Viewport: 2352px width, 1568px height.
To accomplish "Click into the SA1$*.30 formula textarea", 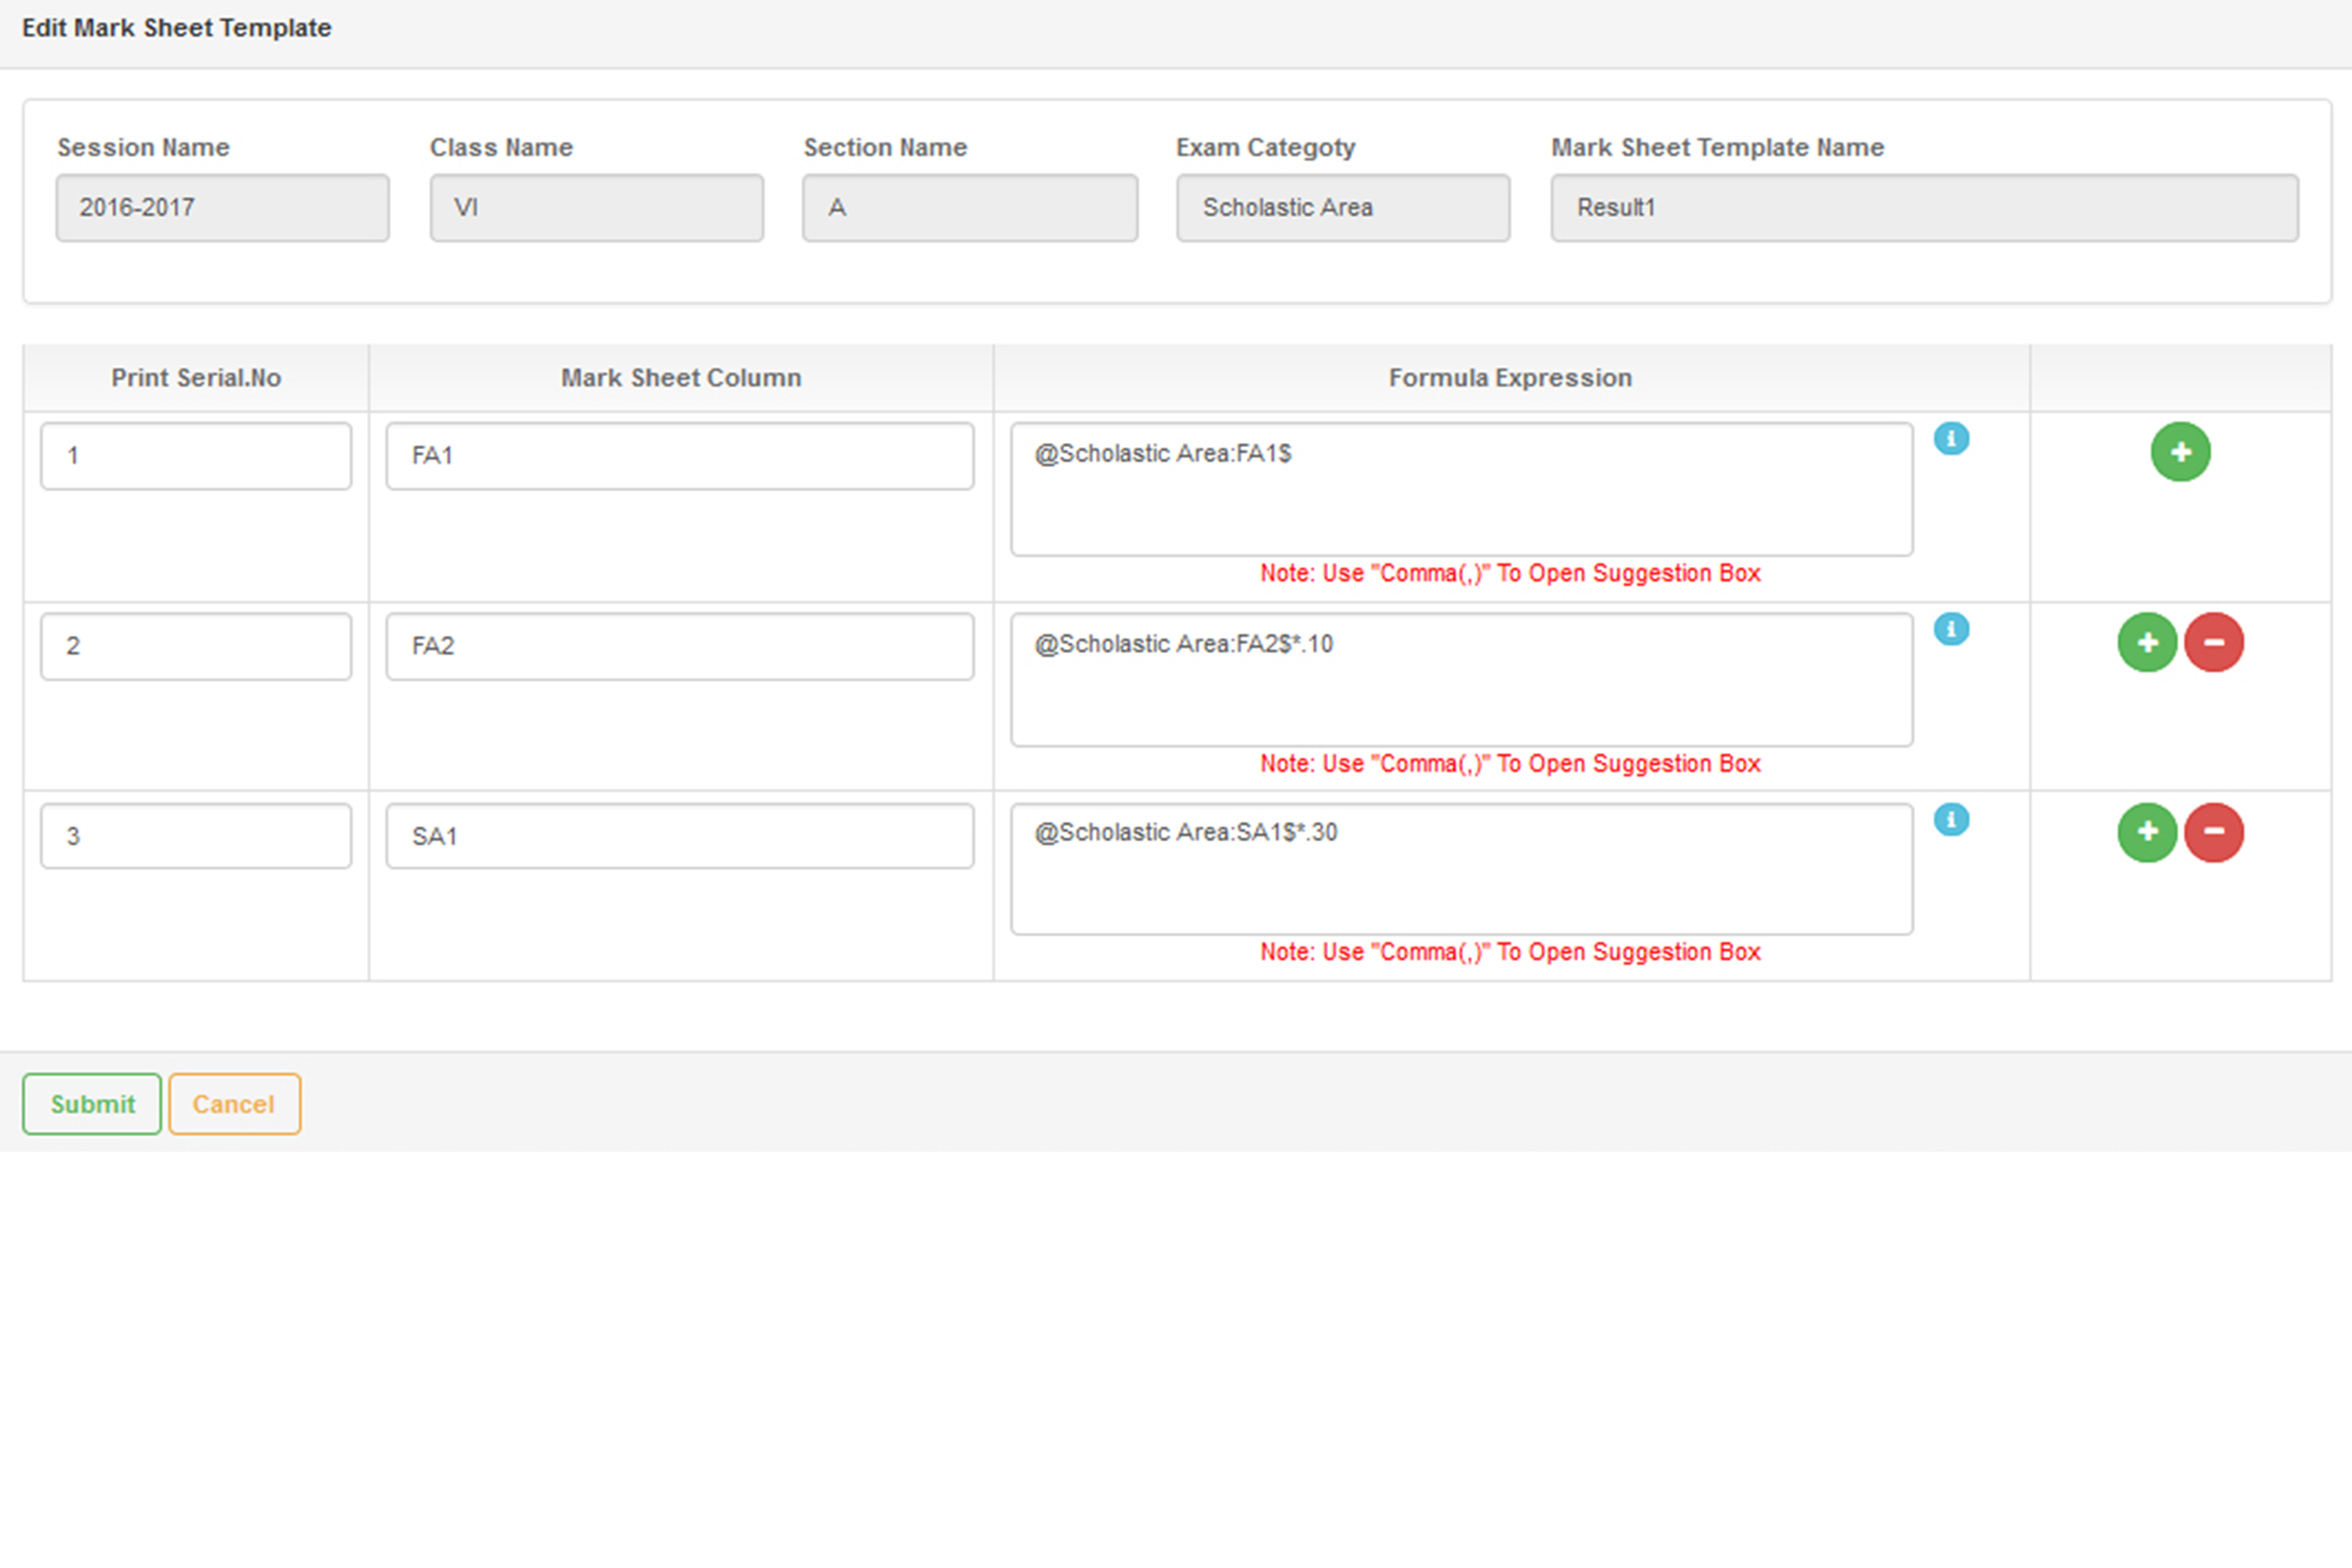I will pos(1461,869).
